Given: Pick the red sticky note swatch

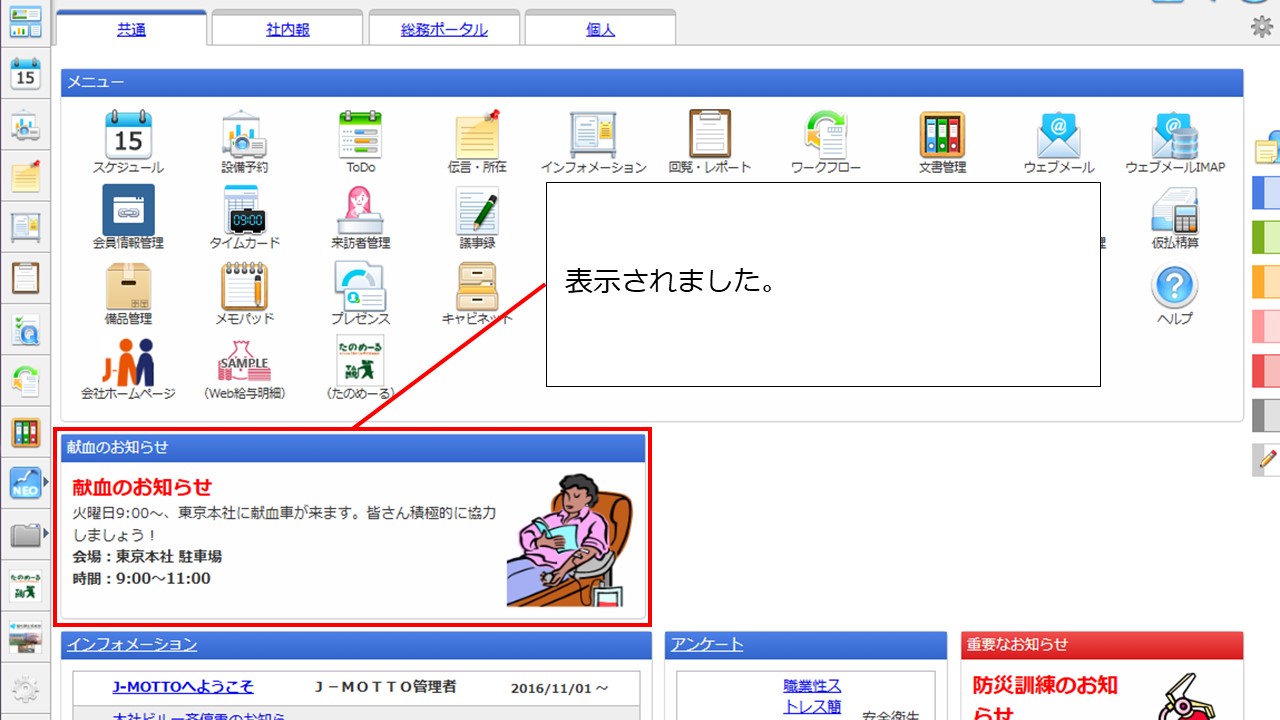Looking at the screenshot, I should pos(1266,371).
